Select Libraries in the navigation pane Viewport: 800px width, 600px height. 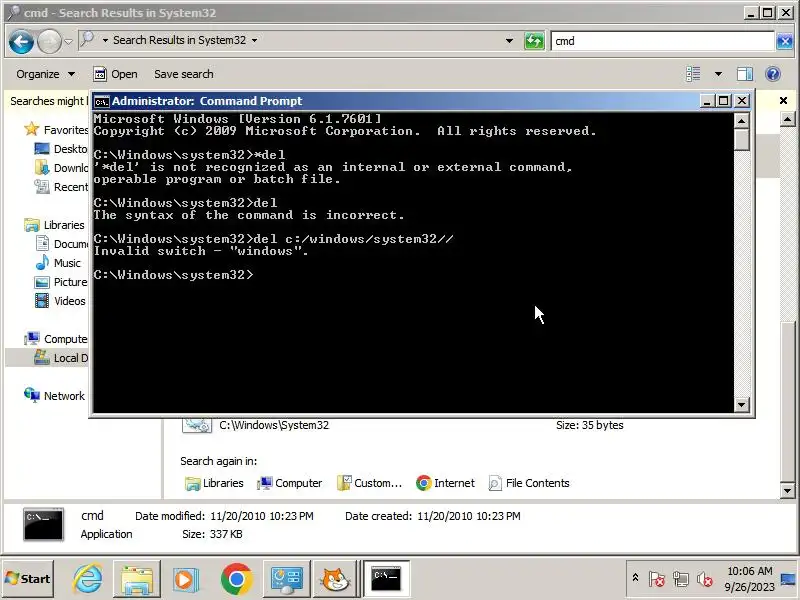pos(54,224)
